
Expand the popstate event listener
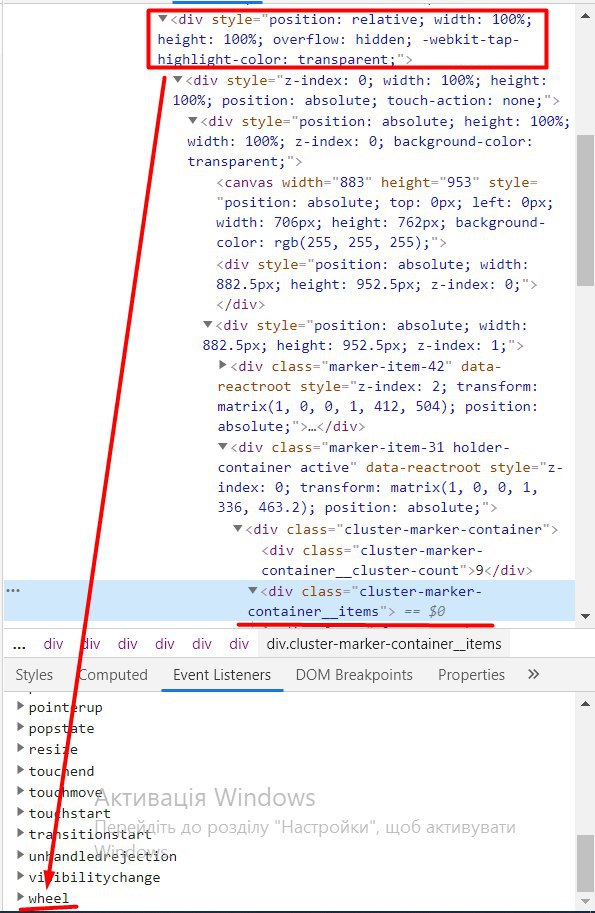pos(20,727)
